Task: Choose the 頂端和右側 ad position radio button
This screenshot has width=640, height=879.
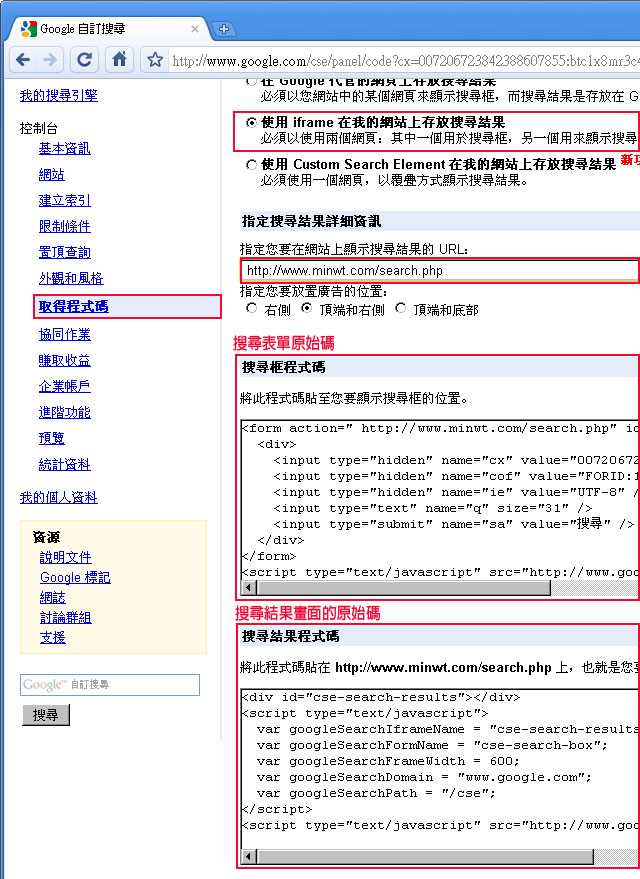Action: (x=306, y=308)
